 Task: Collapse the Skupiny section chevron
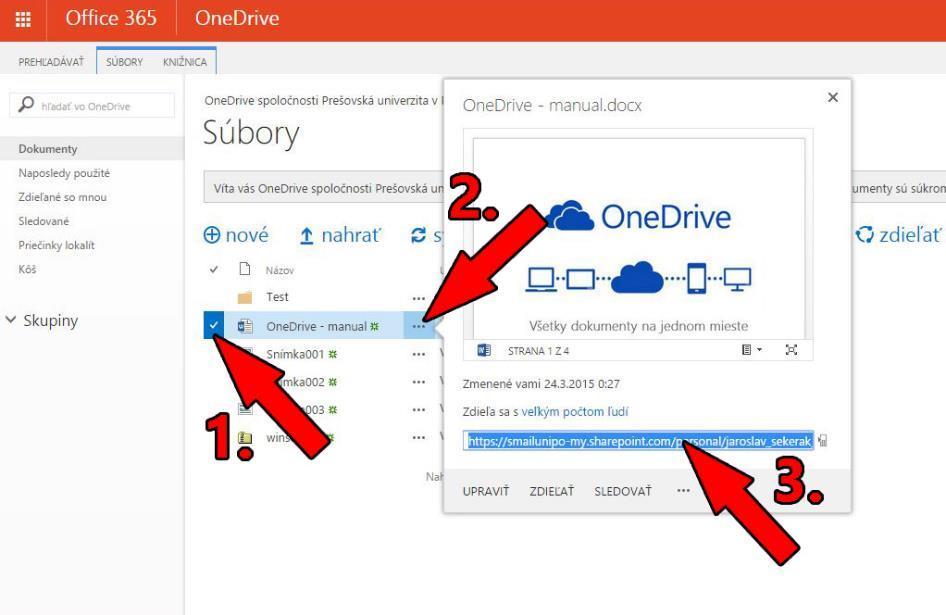[11, 319]
